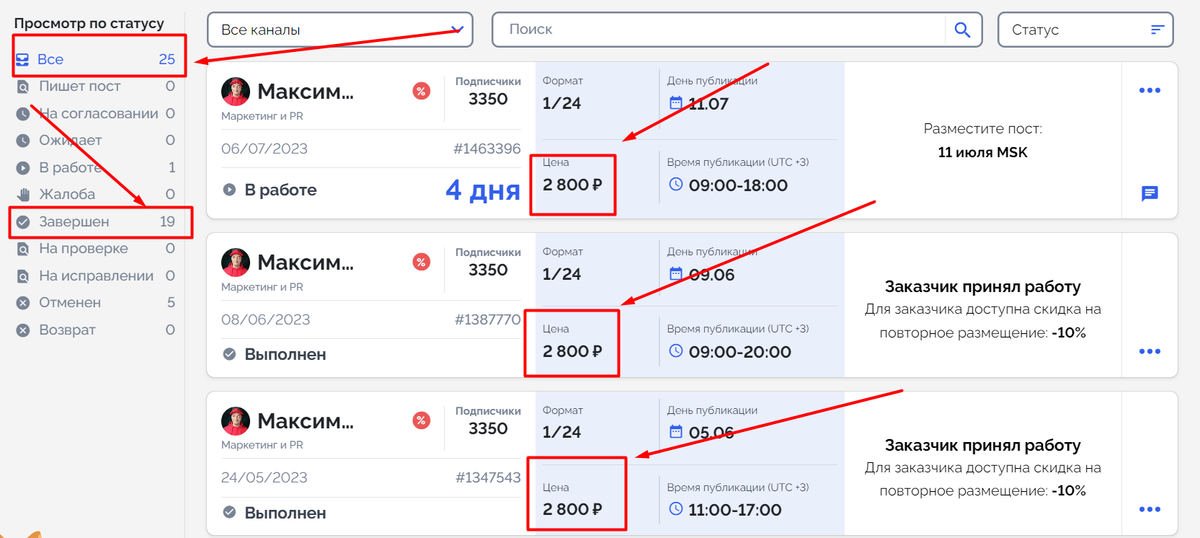
Task: Open three-dots menu of order #1463396
Action: (1149, 91)
